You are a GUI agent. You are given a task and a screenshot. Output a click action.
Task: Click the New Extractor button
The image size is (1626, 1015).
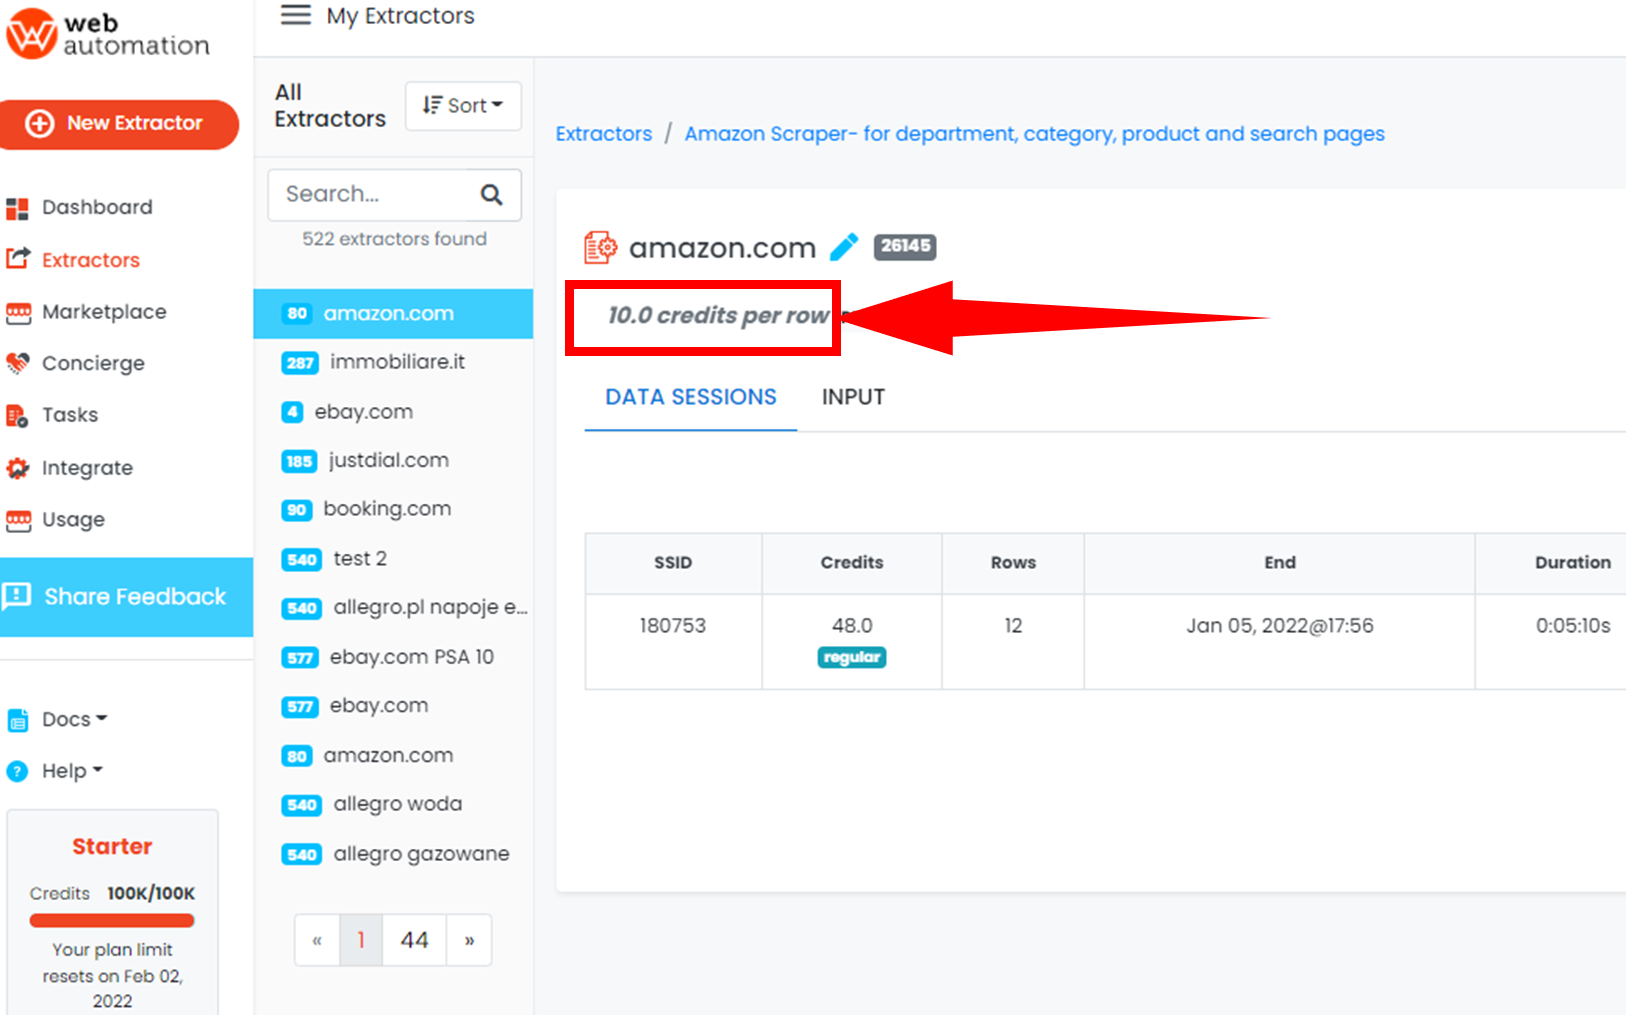tap(118, 124)
